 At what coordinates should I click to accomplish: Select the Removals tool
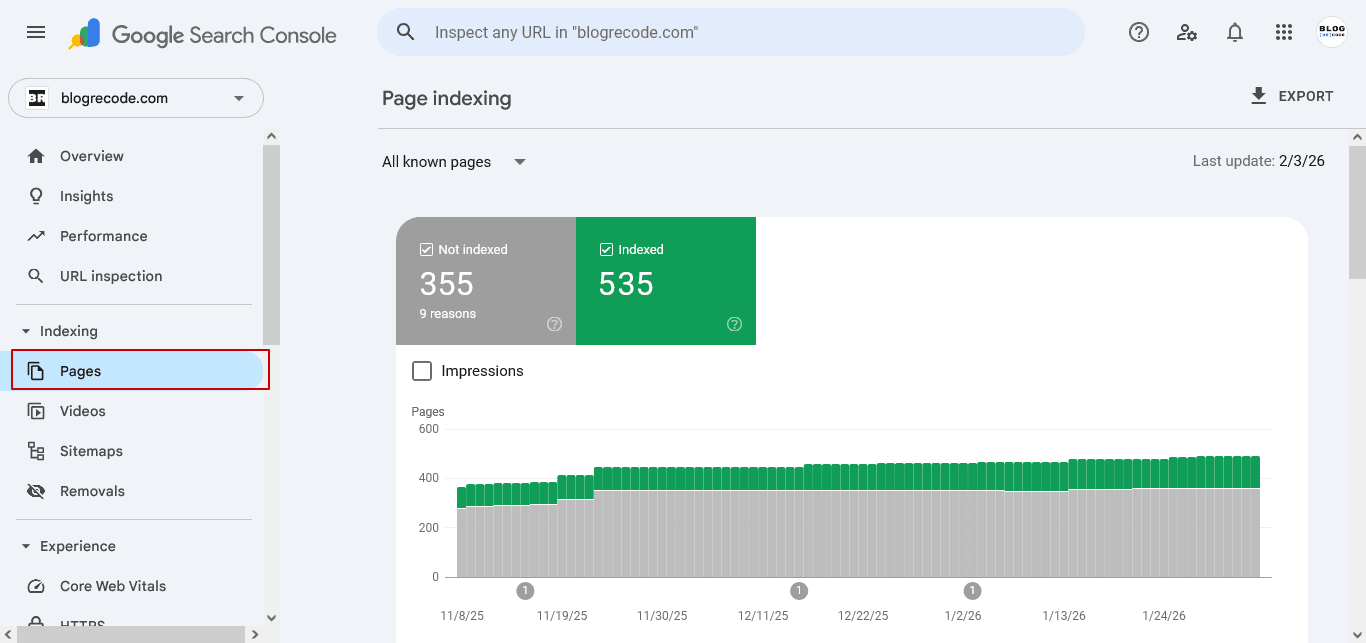[91, 490]
